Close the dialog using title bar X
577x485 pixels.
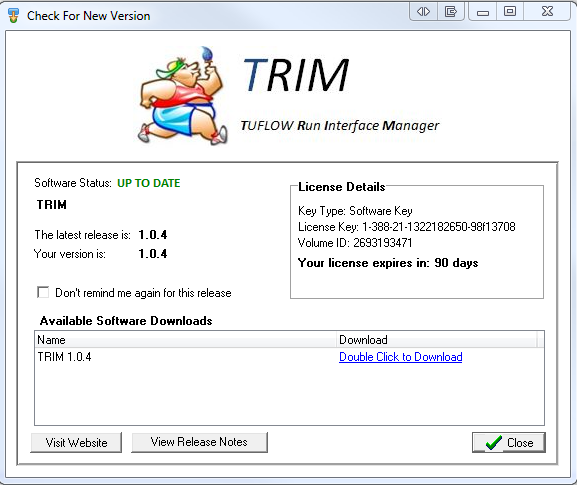(547, 12)
